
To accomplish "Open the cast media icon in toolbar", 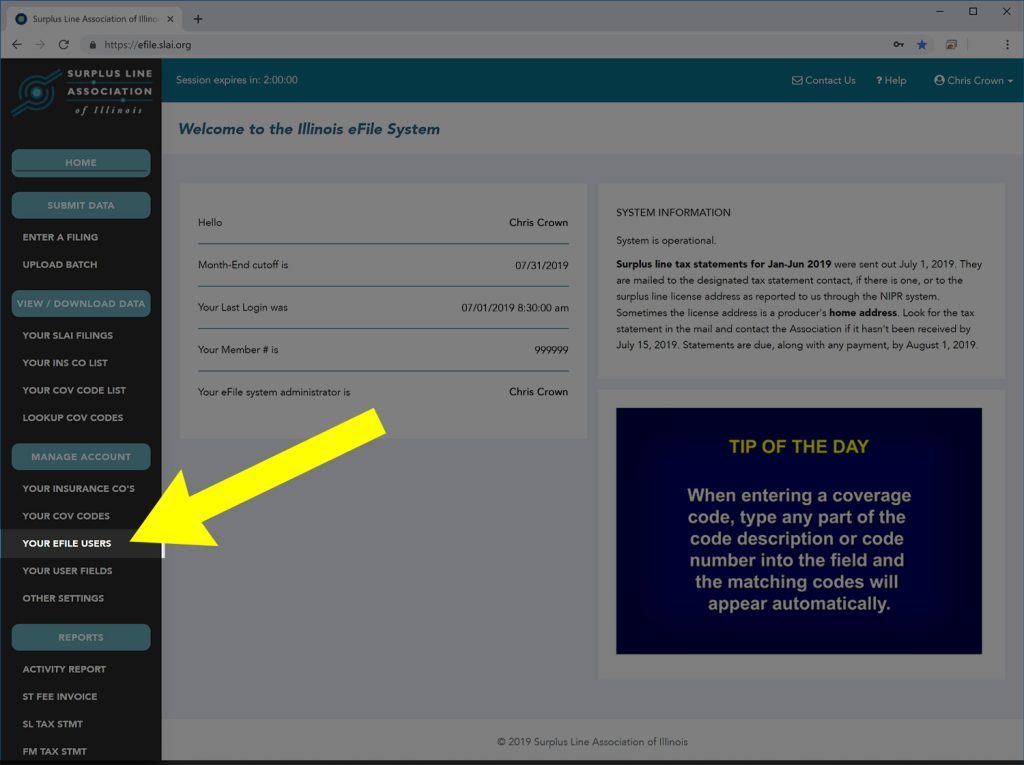I will coord(951,44).
